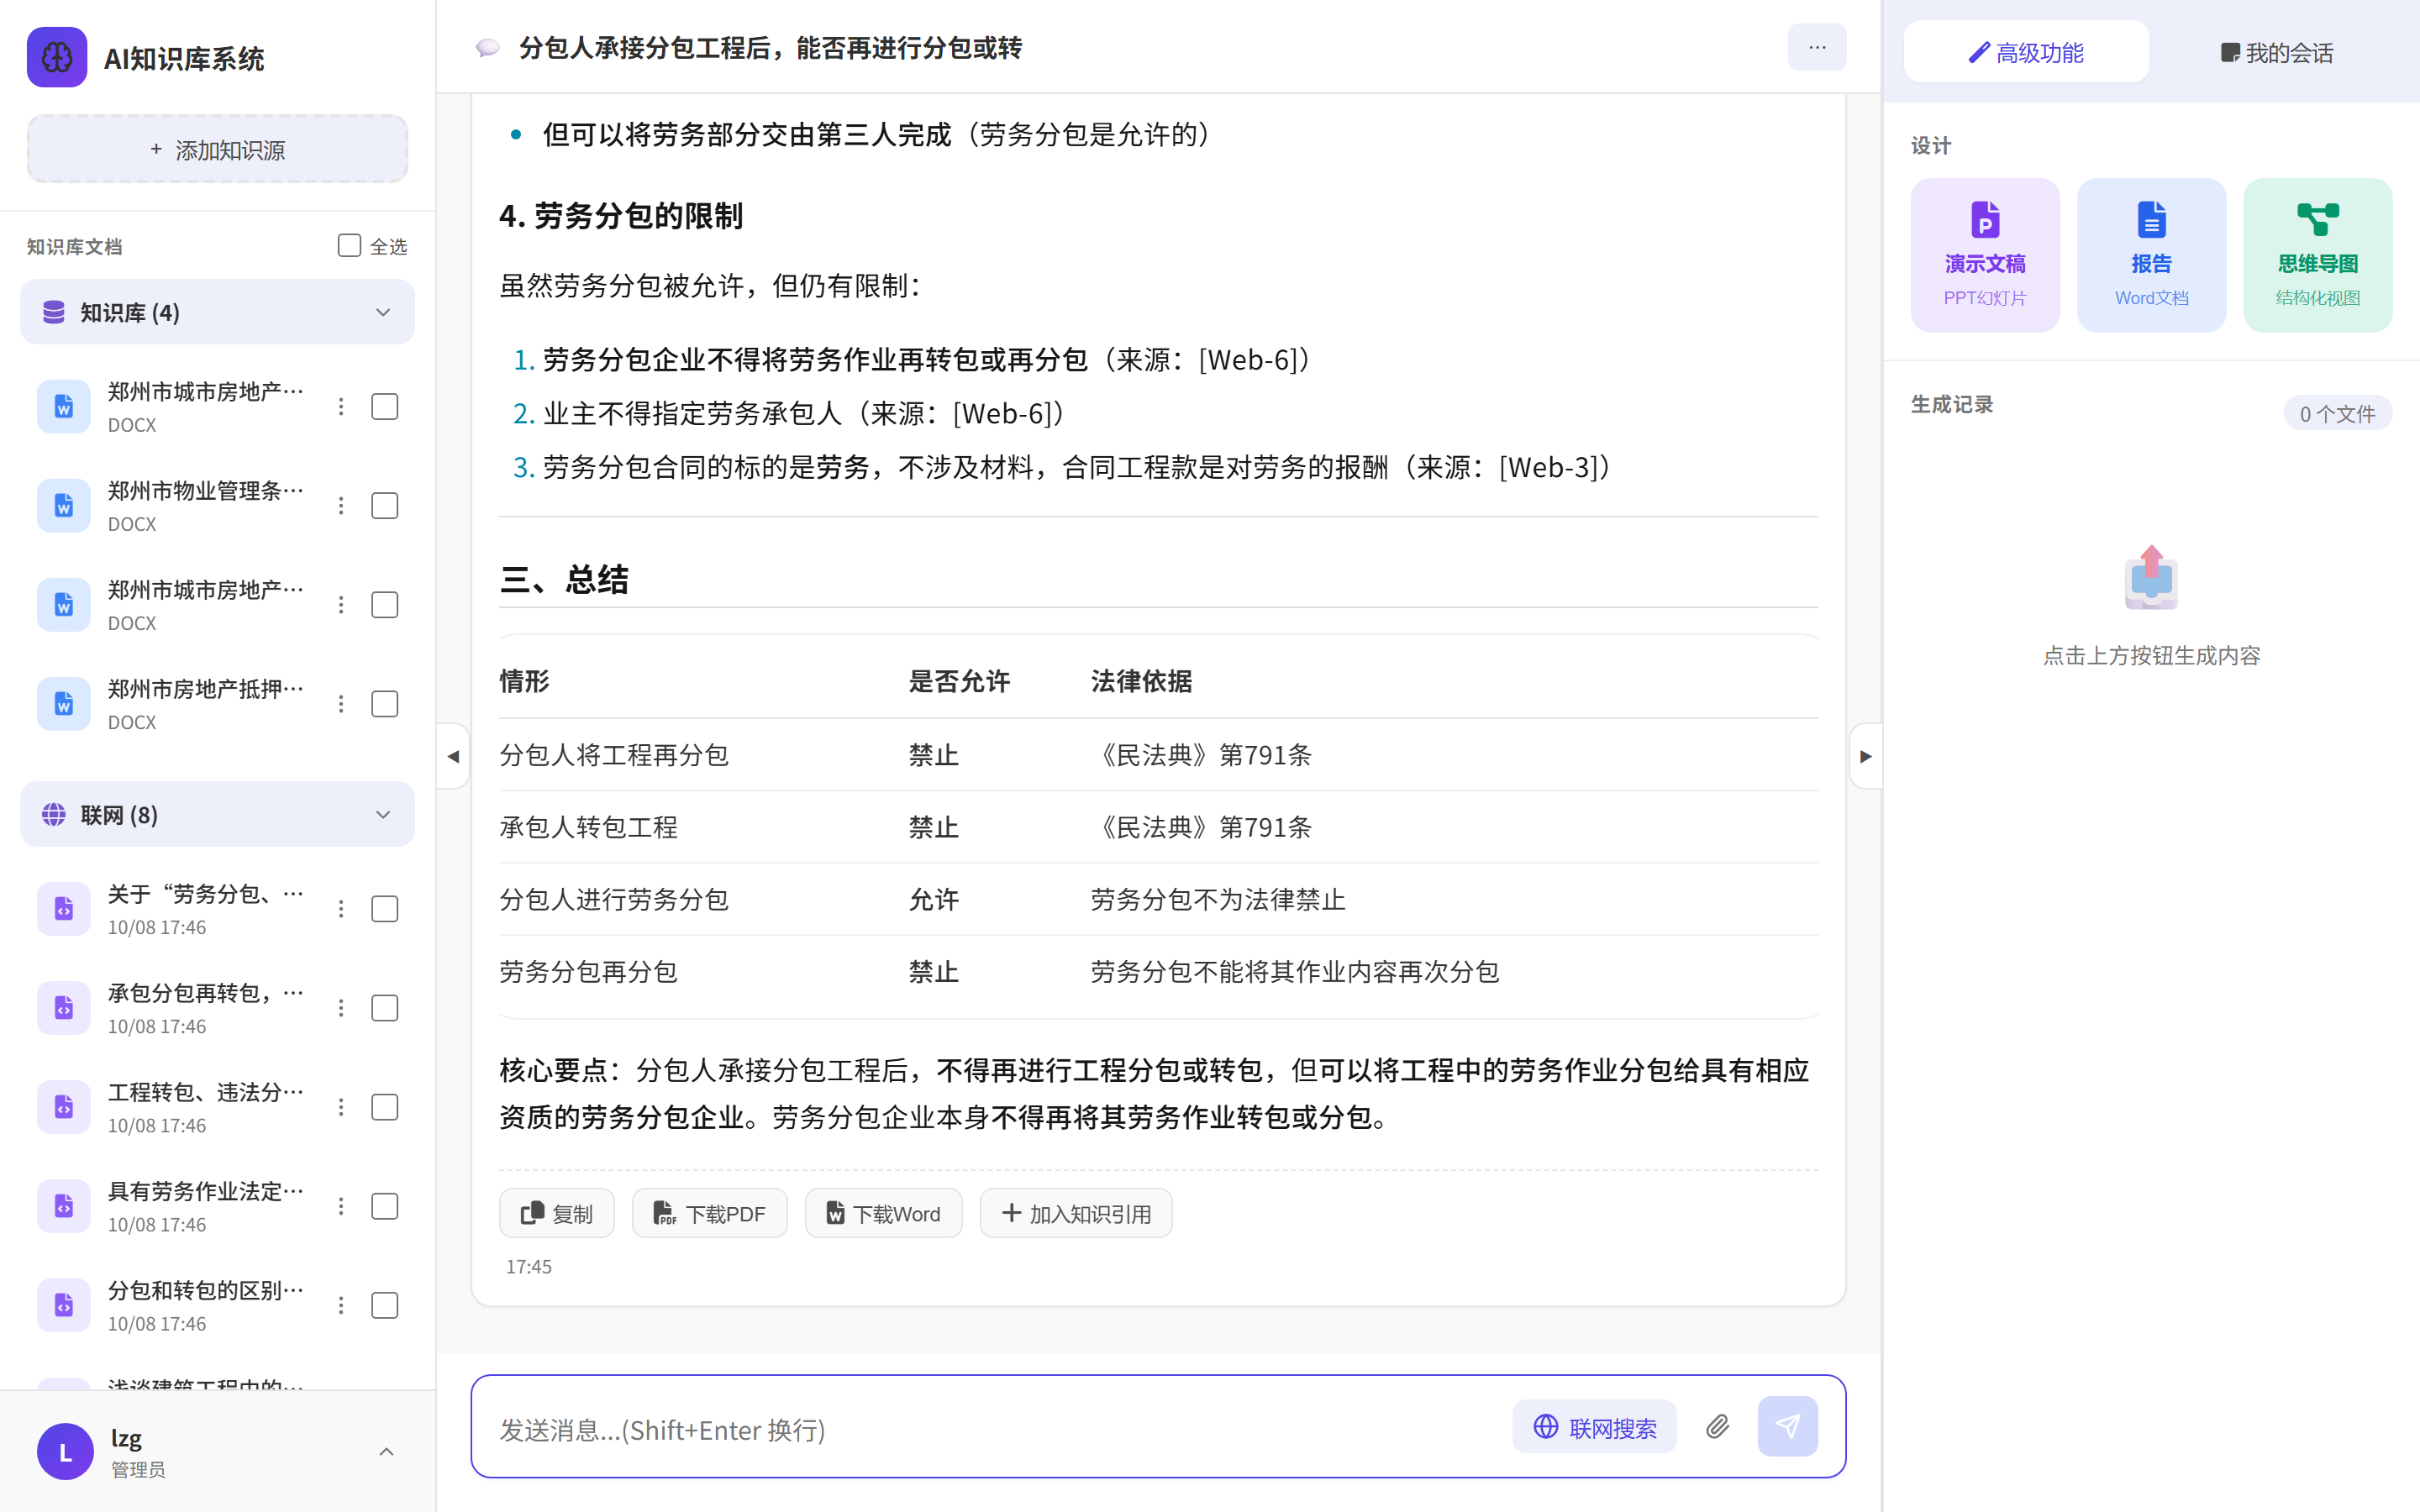Image resolution: width=2420 pixels, height=1512 pixels.
Task: Open more options for 工程转包、违法分 source
Action: click(x=341, y=1107)
